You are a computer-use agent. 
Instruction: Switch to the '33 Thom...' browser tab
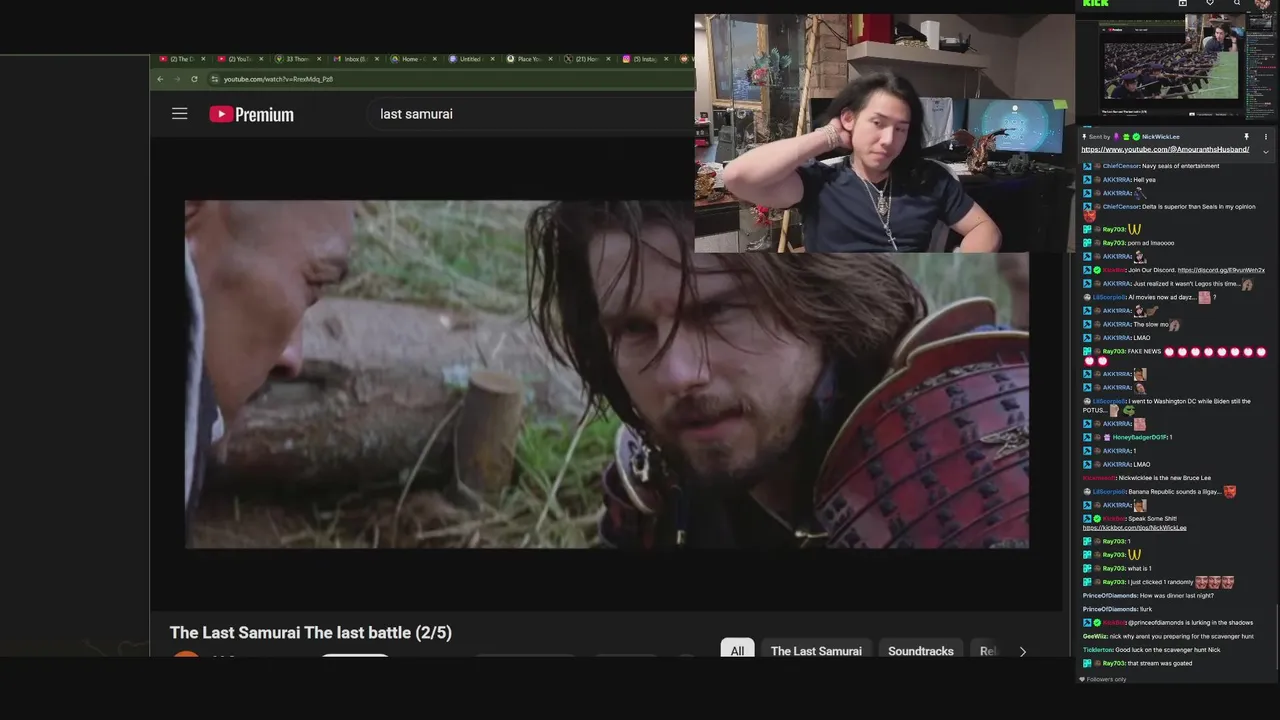pos(298,59)
